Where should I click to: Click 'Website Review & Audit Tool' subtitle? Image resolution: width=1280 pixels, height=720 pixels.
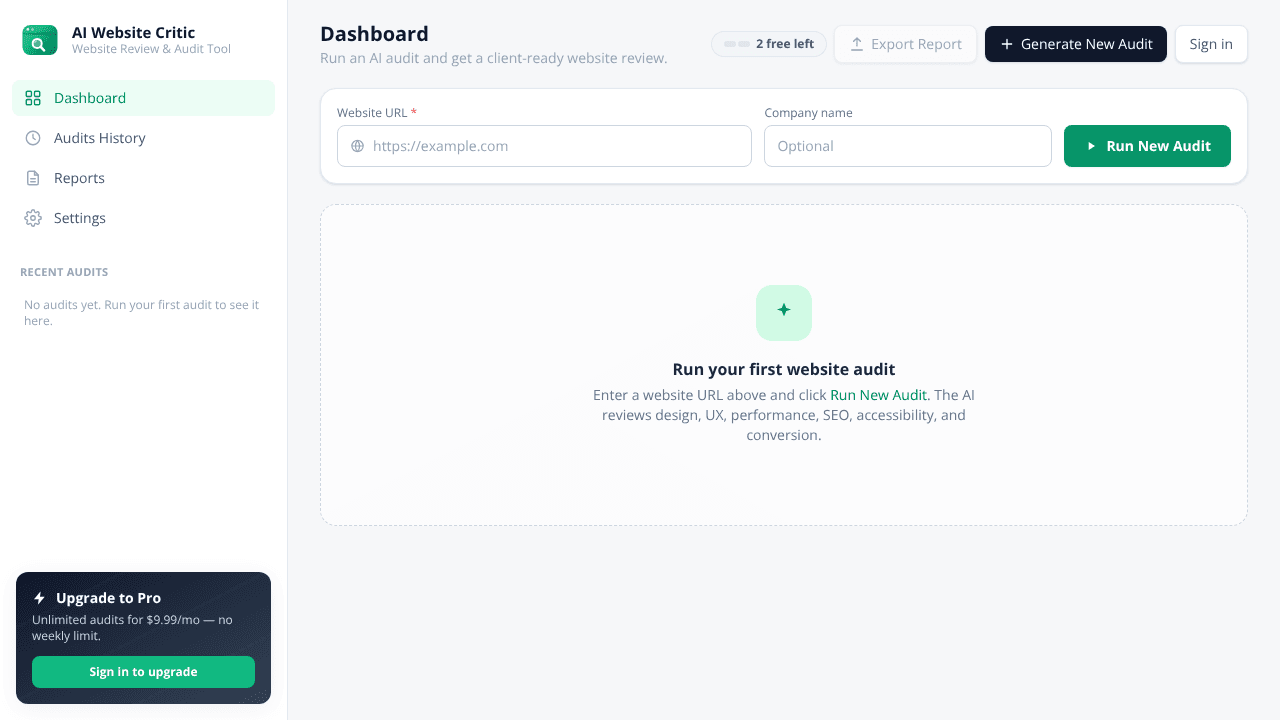pos(151,49)
